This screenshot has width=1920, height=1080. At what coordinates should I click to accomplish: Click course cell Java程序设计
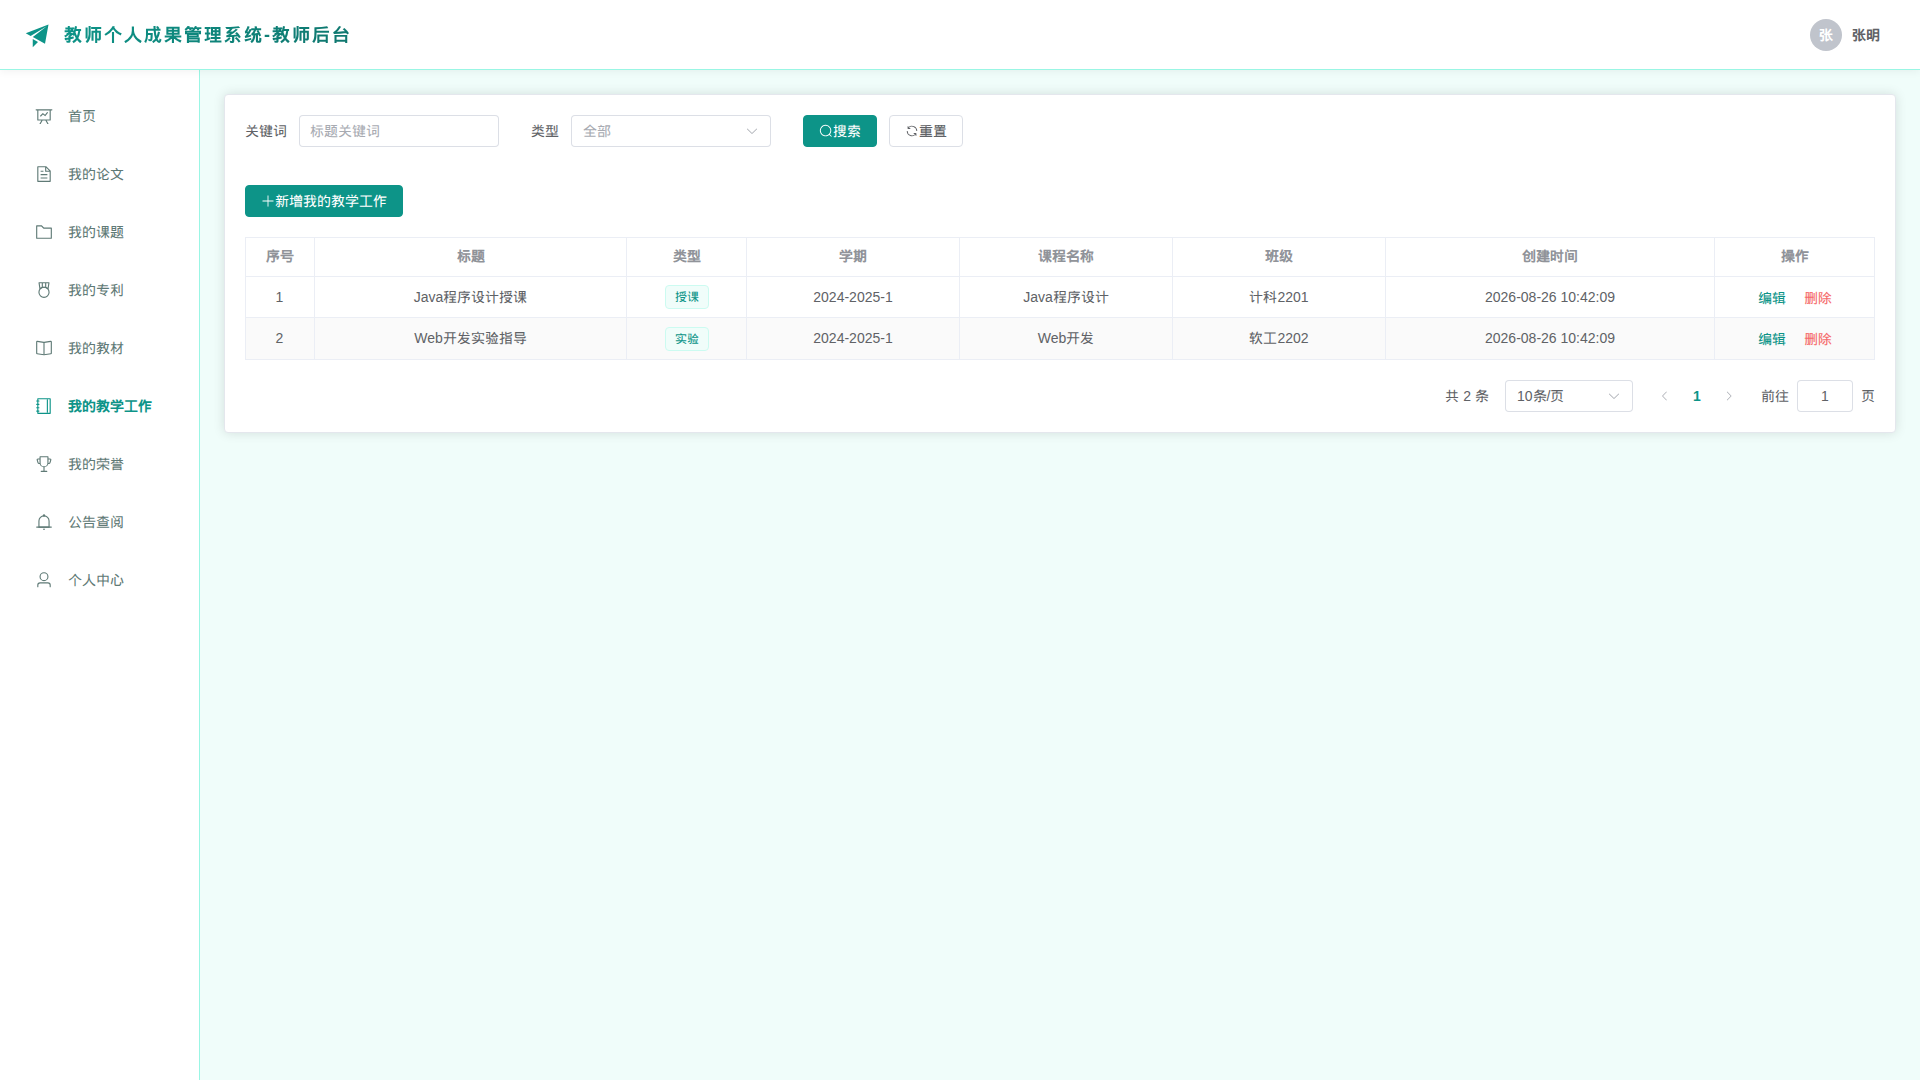tap(1066, 297)
